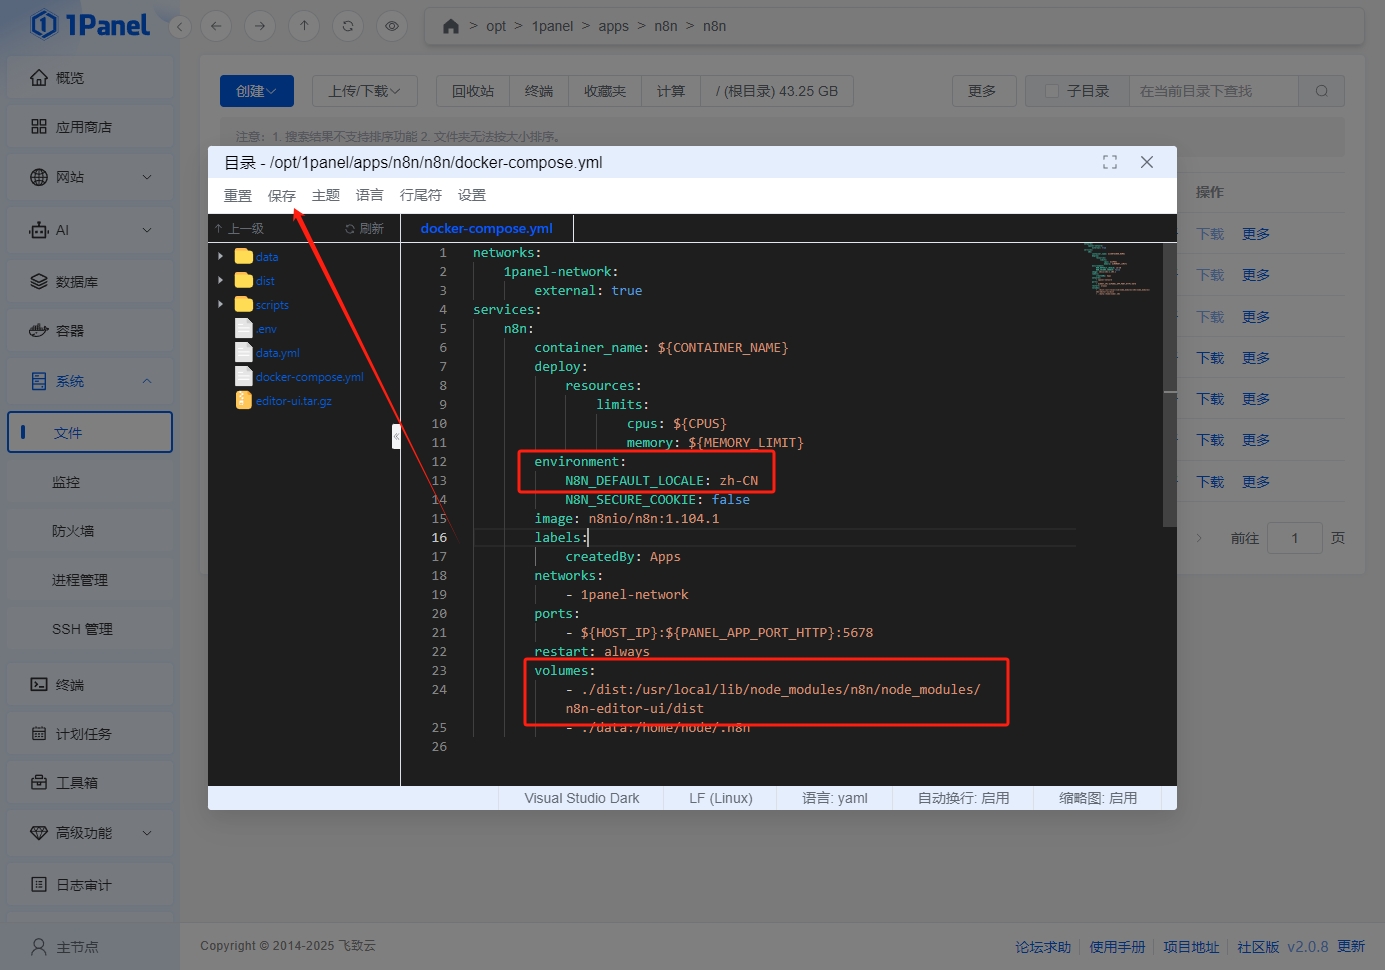Select docker-compose.yml in the file tree
Viewport: 1385px width, 970px height.
309,377
